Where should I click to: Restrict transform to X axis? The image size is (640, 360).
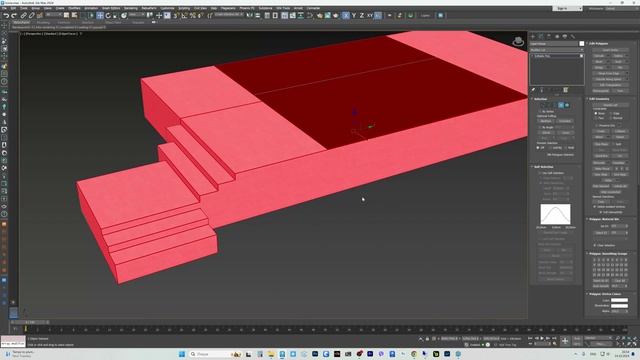point(346,16)
